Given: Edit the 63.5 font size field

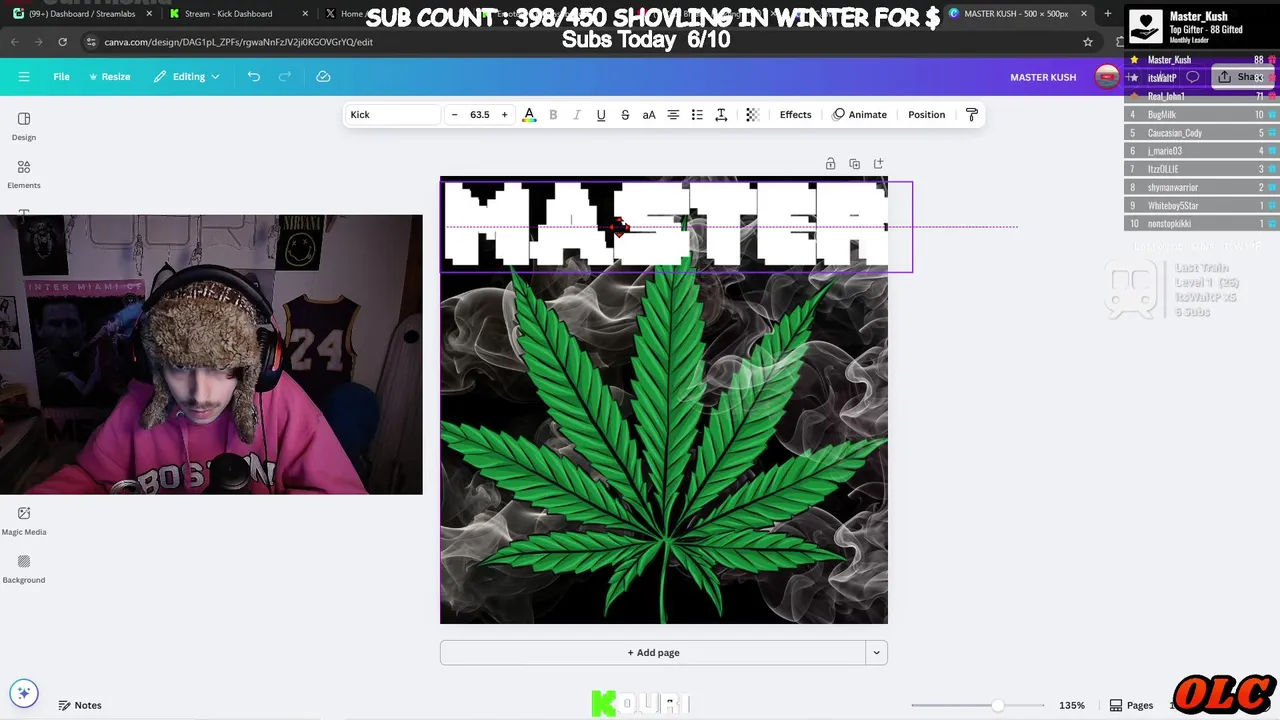Looking at the screenshot, I should tap(479, 115).
